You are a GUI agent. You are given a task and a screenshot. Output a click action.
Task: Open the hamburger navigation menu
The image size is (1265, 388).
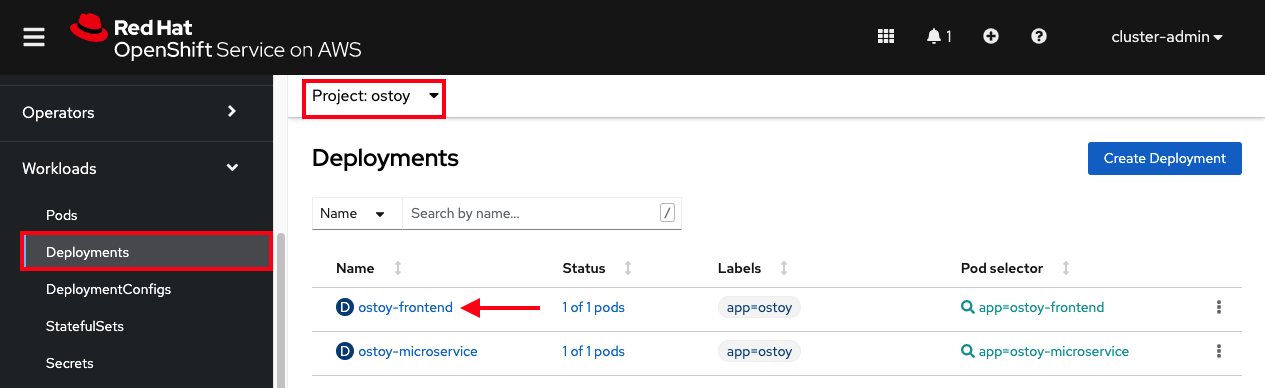34,37
